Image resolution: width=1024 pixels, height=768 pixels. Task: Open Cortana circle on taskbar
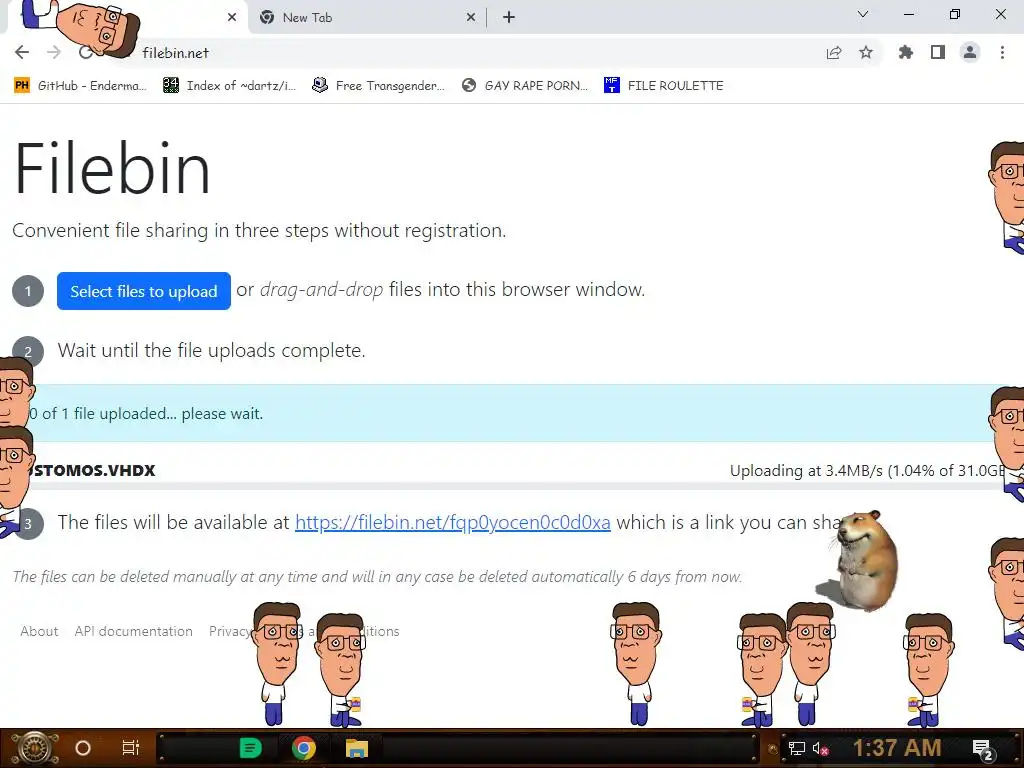tap(83, 748)
